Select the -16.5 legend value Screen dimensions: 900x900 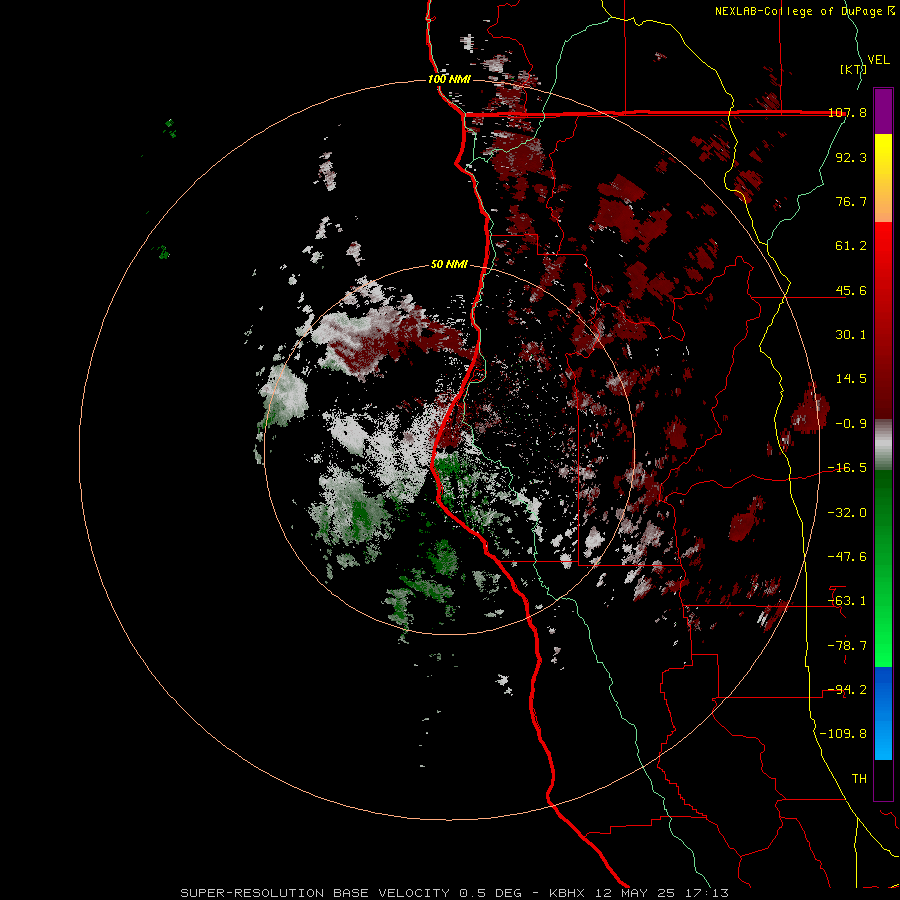(x=847, y=468)
